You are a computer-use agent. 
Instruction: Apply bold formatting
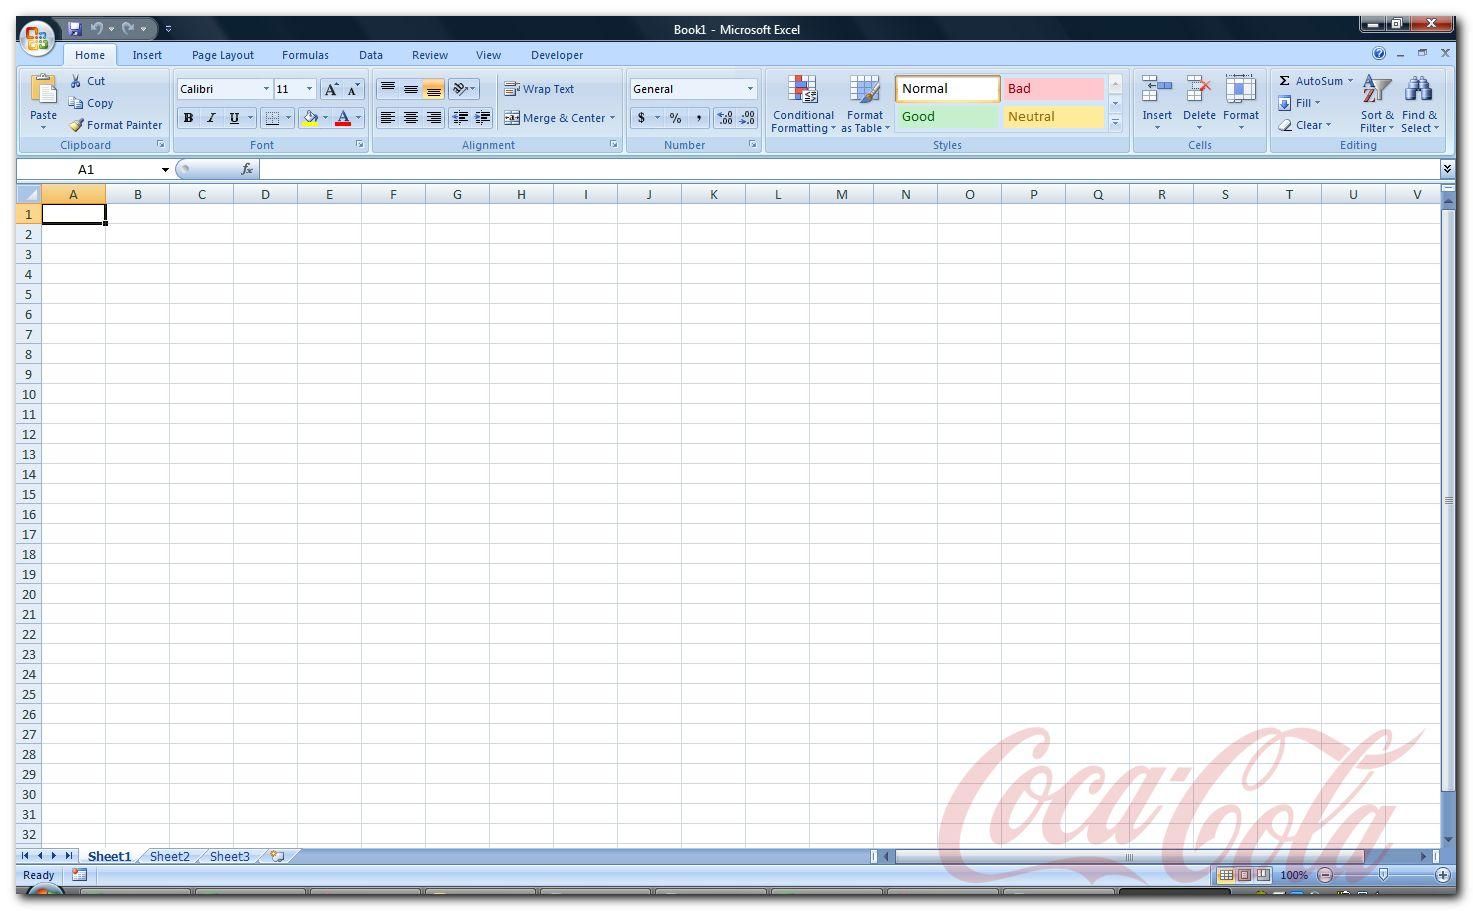coord(188,118)
